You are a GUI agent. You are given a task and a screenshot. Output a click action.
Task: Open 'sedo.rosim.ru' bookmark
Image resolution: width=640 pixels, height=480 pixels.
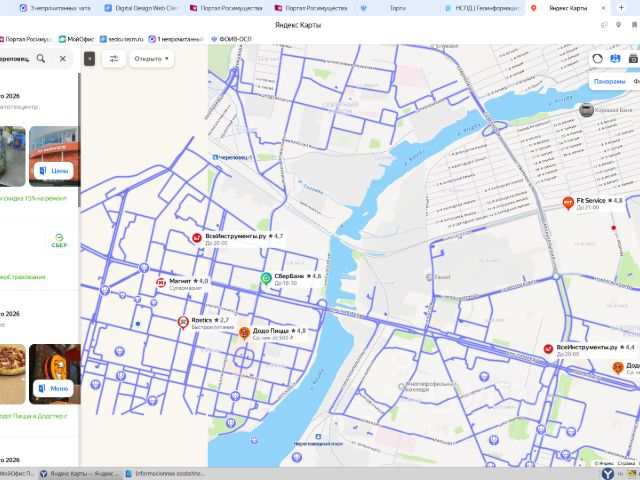122,39
